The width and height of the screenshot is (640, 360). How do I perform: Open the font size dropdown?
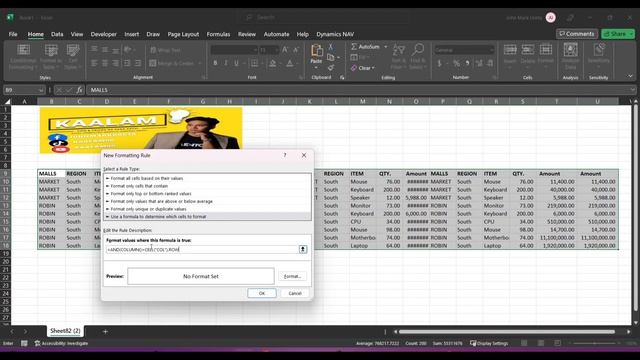click(x=276, y=50)
